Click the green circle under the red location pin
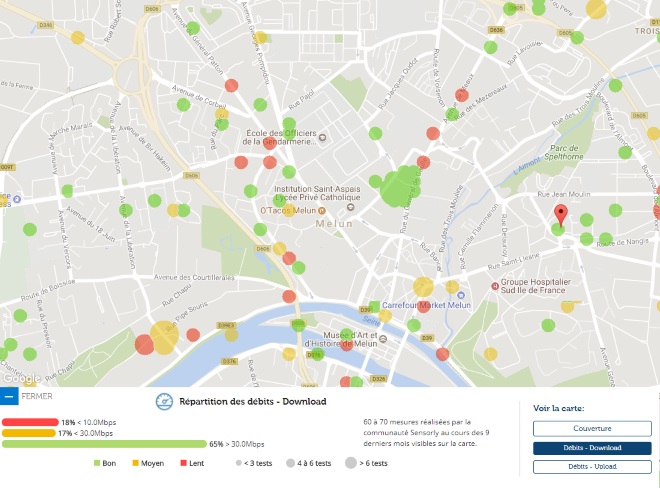This screenshot has width=660, height=488. coord(558,229)
